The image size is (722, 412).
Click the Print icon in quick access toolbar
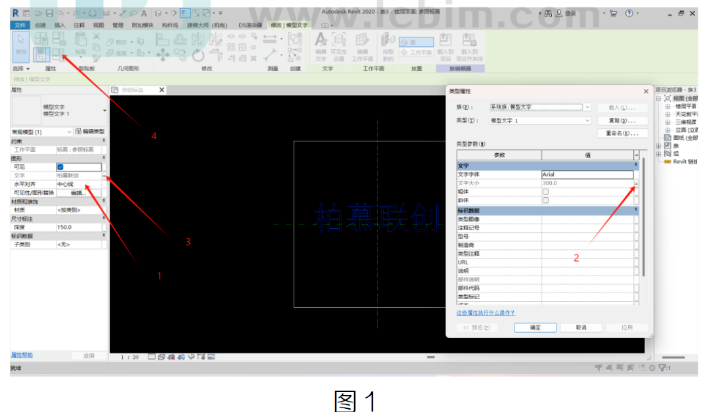[93, 13]
